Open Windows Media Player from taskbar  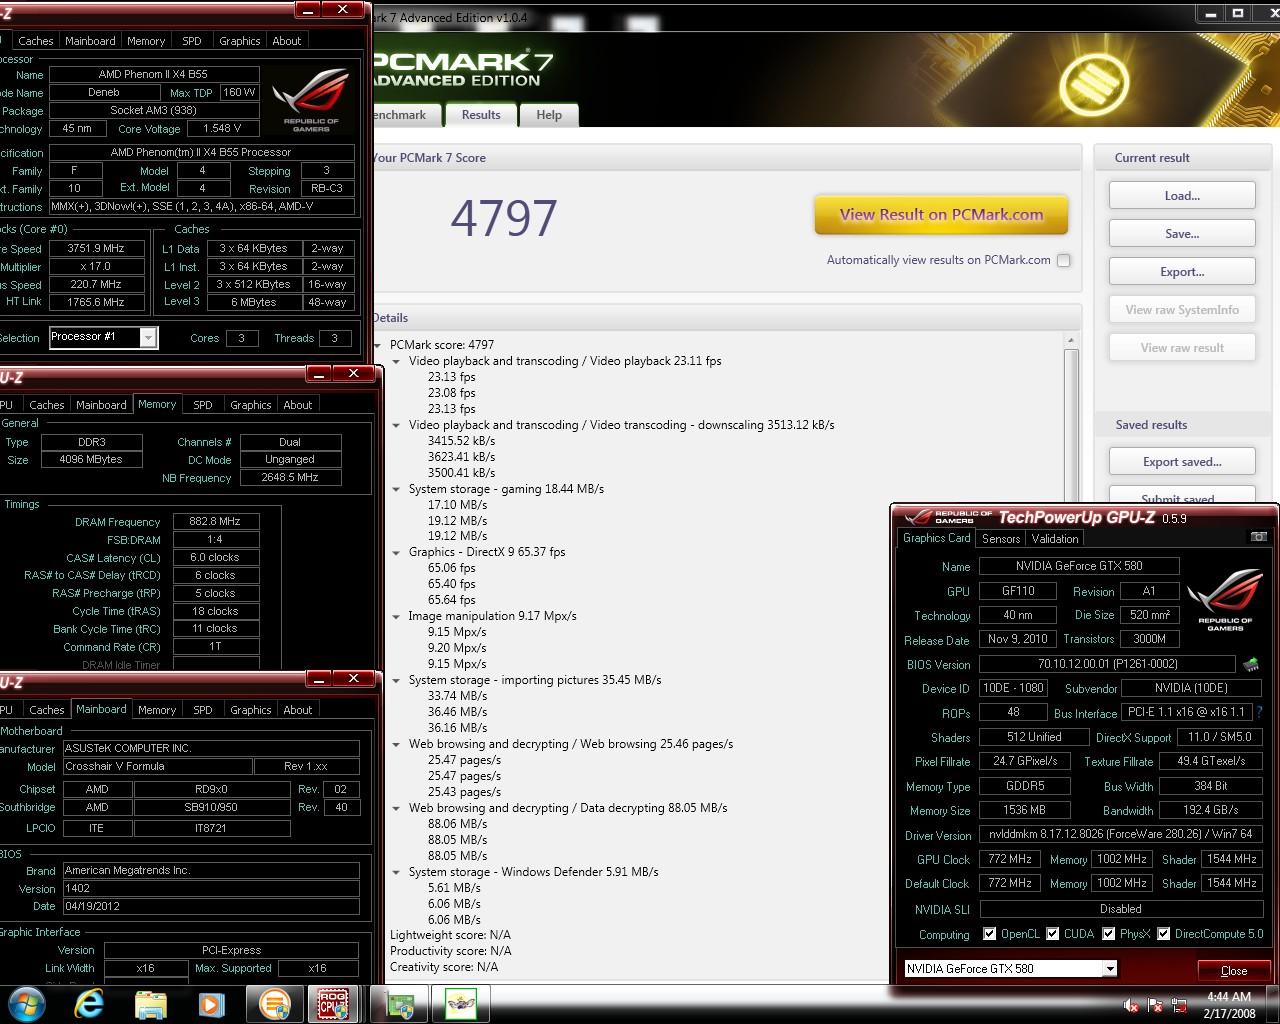[211, 1004]
